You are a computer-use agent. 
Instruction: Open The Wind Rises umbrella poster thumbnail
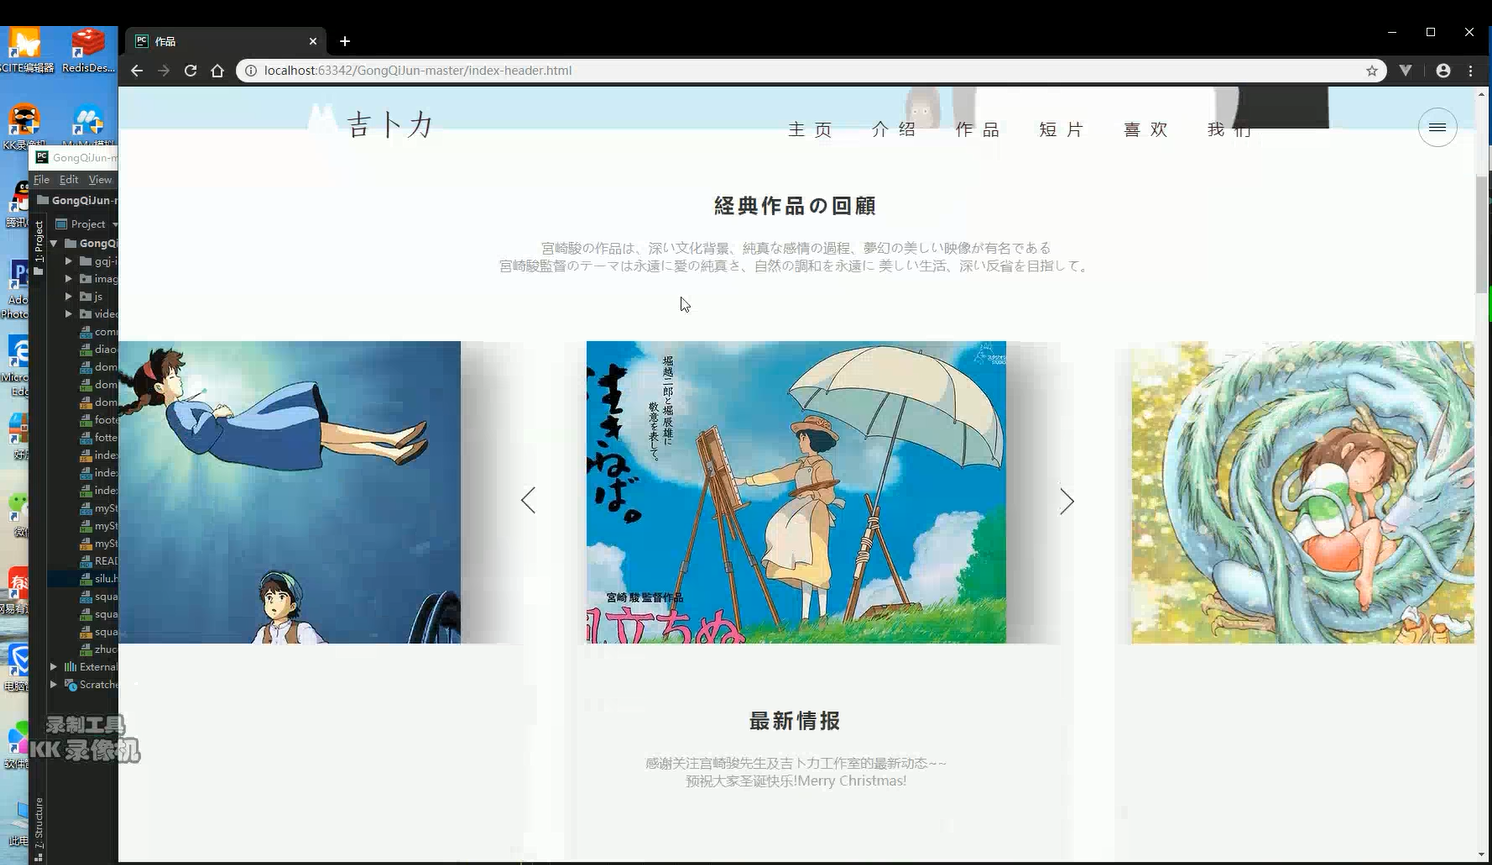tap(796, 492)
